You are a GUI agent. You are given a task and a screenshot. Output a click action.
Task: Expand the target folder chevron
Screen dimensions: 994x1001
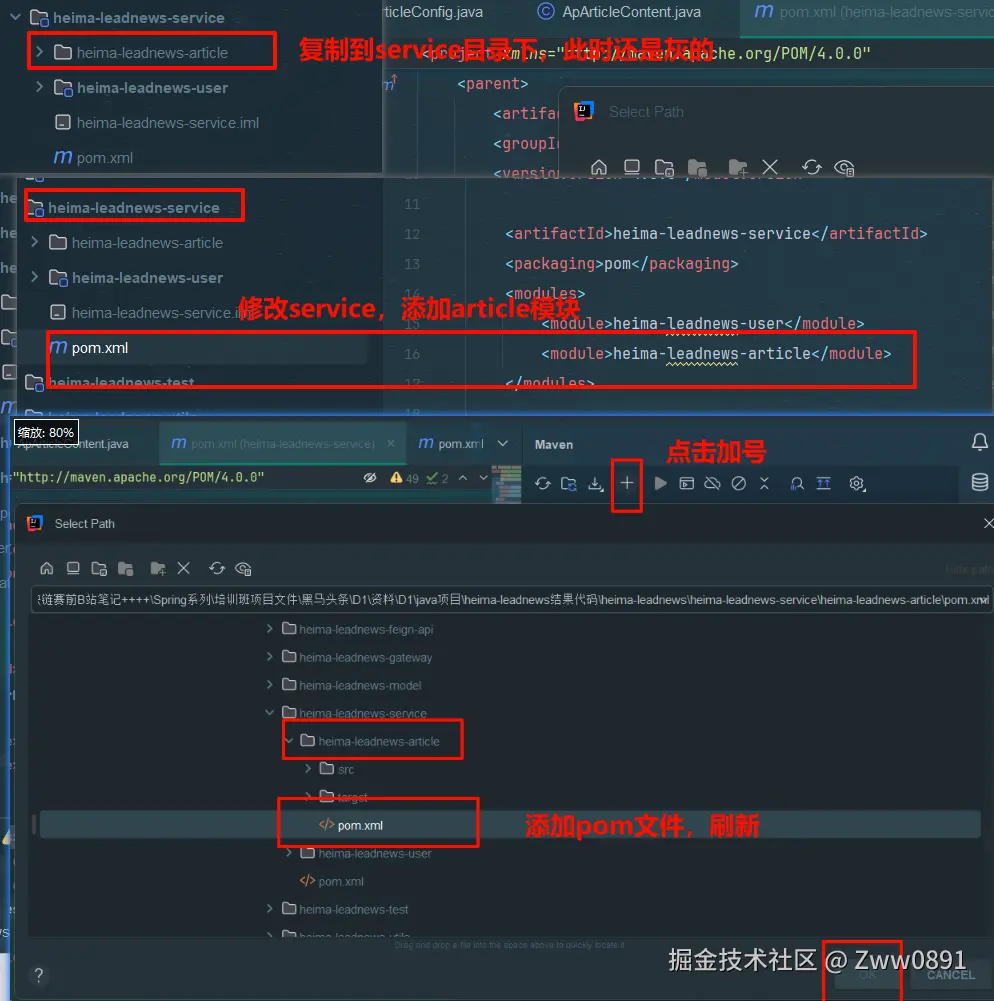click(308, 796)
